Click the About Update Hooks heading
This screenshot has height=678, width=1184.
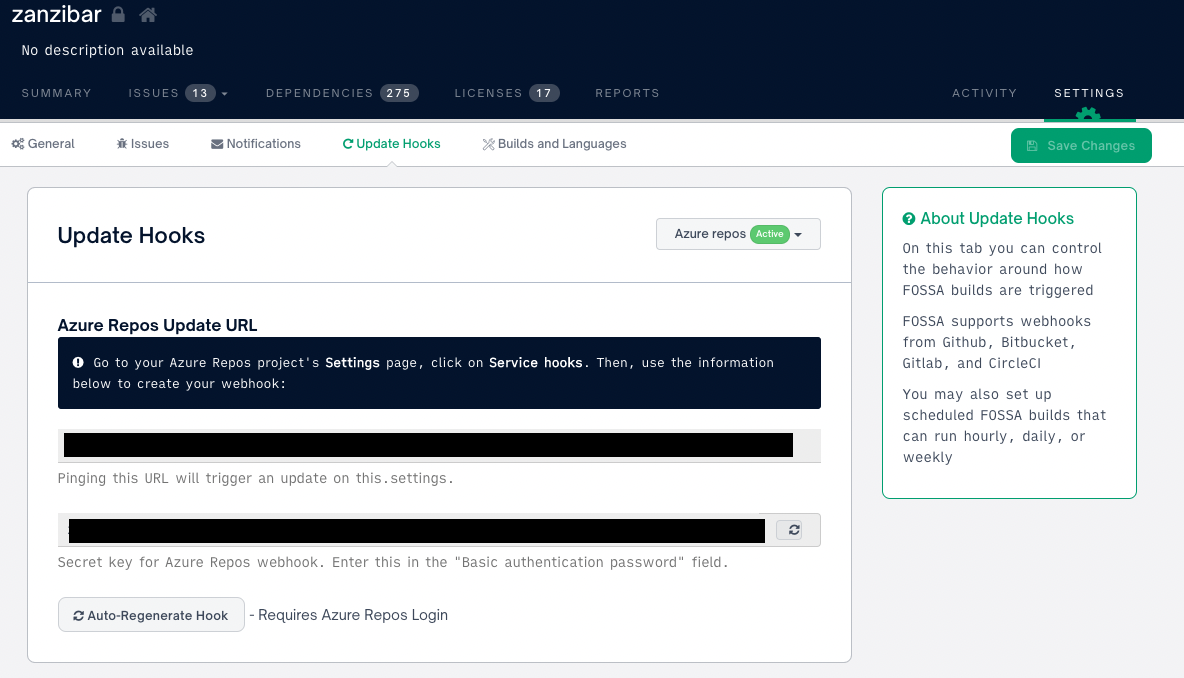997,218
